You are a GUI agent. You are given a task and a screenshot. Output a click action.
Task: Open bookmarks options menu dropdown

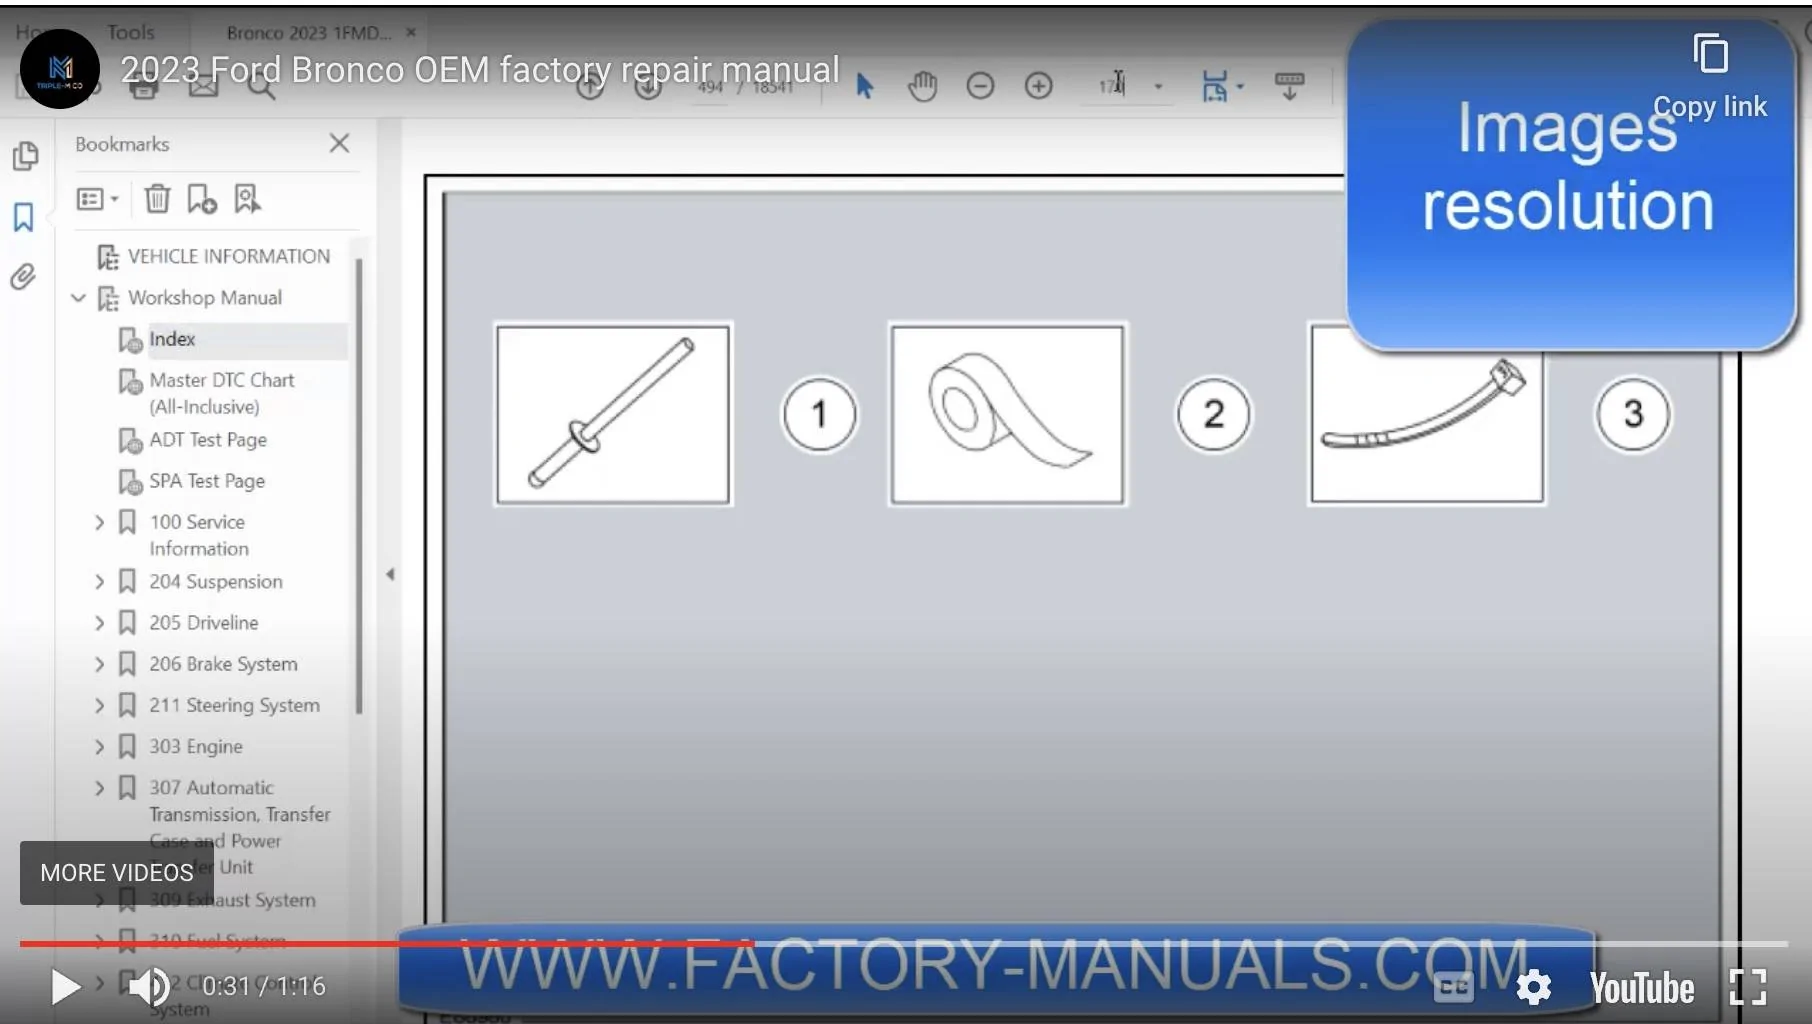click(x=97, y=199)
